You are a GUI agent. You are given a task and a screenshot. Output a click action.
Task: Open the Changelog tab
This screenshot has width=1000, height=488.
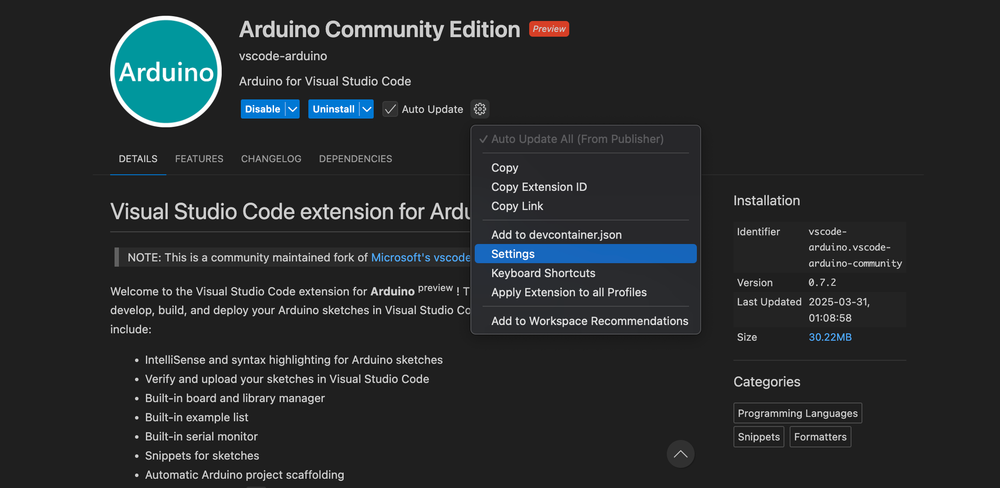point(271,159)
